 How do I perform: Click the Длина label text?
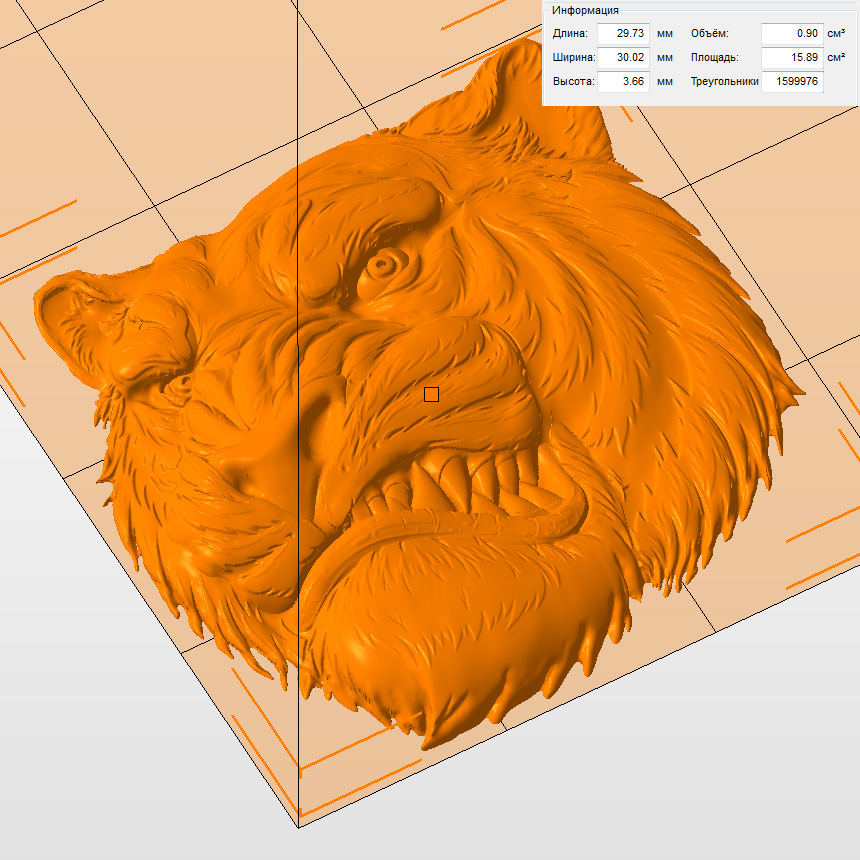tap(571, 34)
